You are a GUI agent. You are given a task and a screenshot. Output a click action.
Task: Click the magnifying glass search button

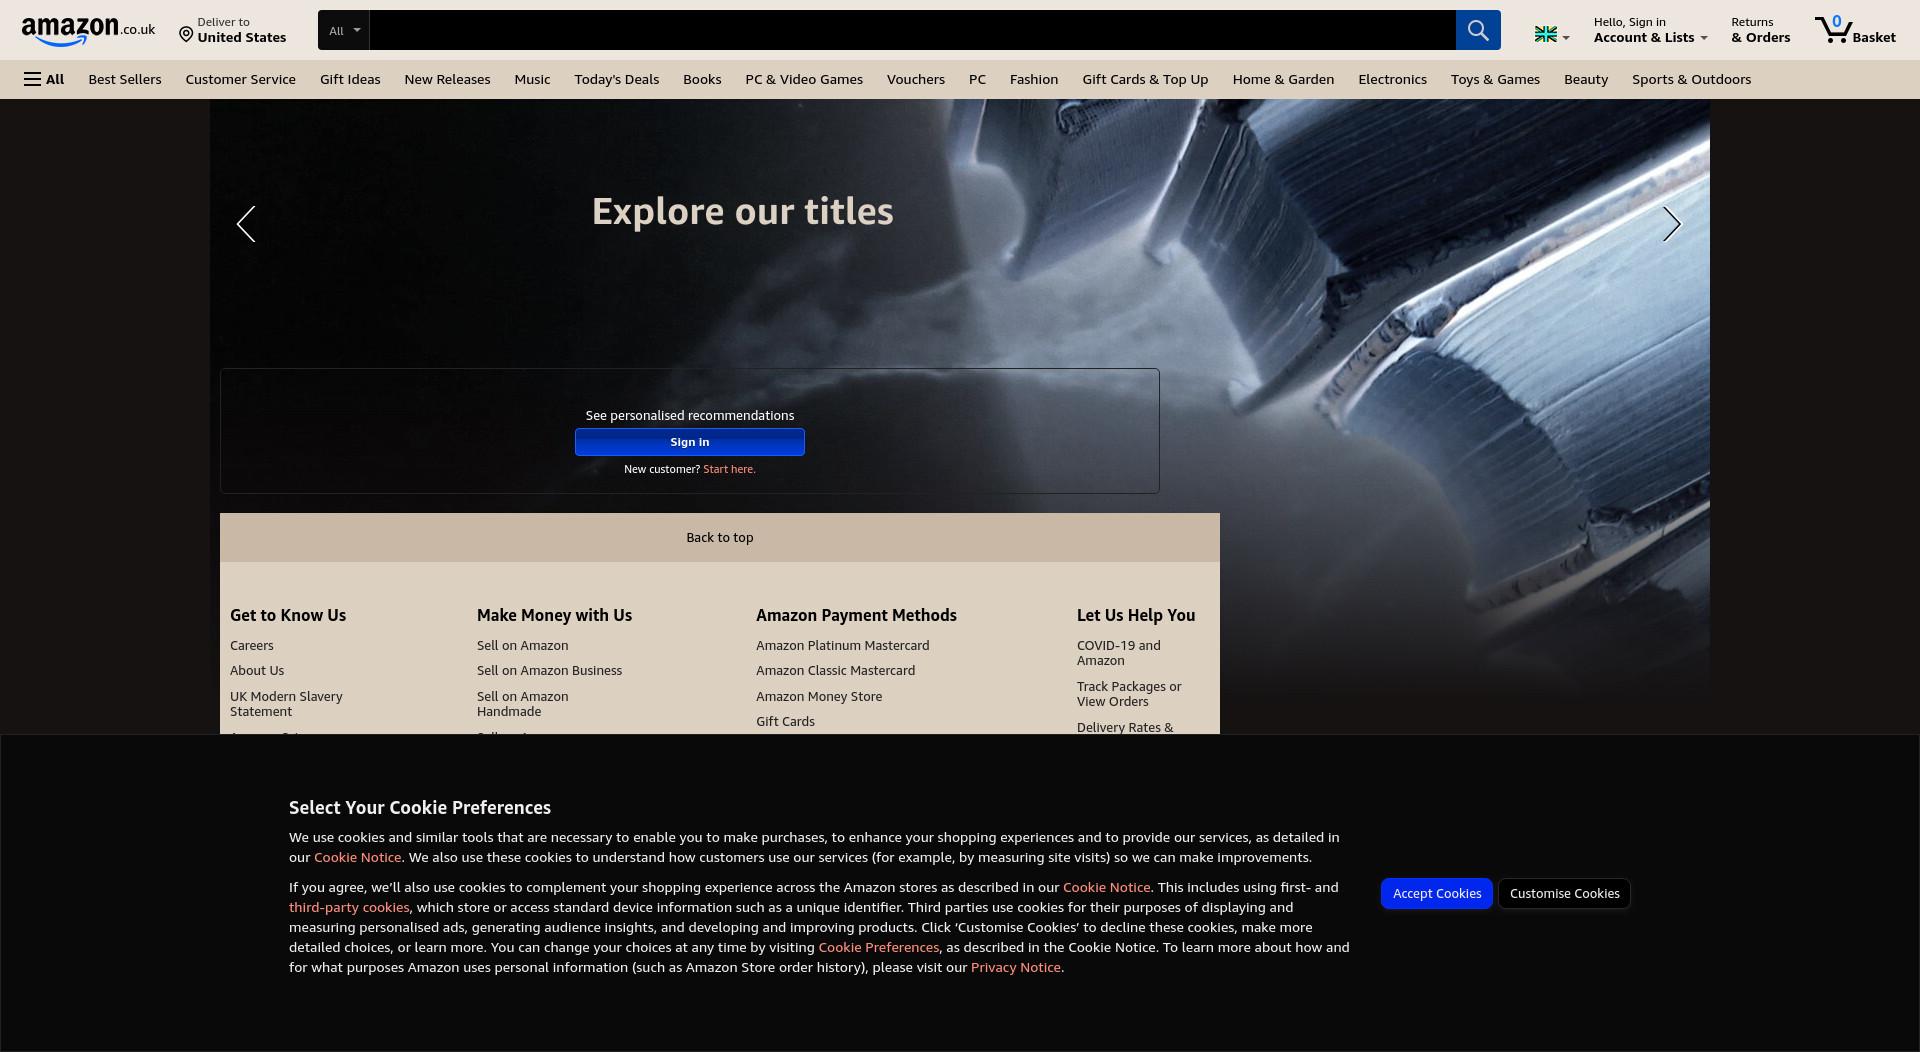[x=1478, y=30]
